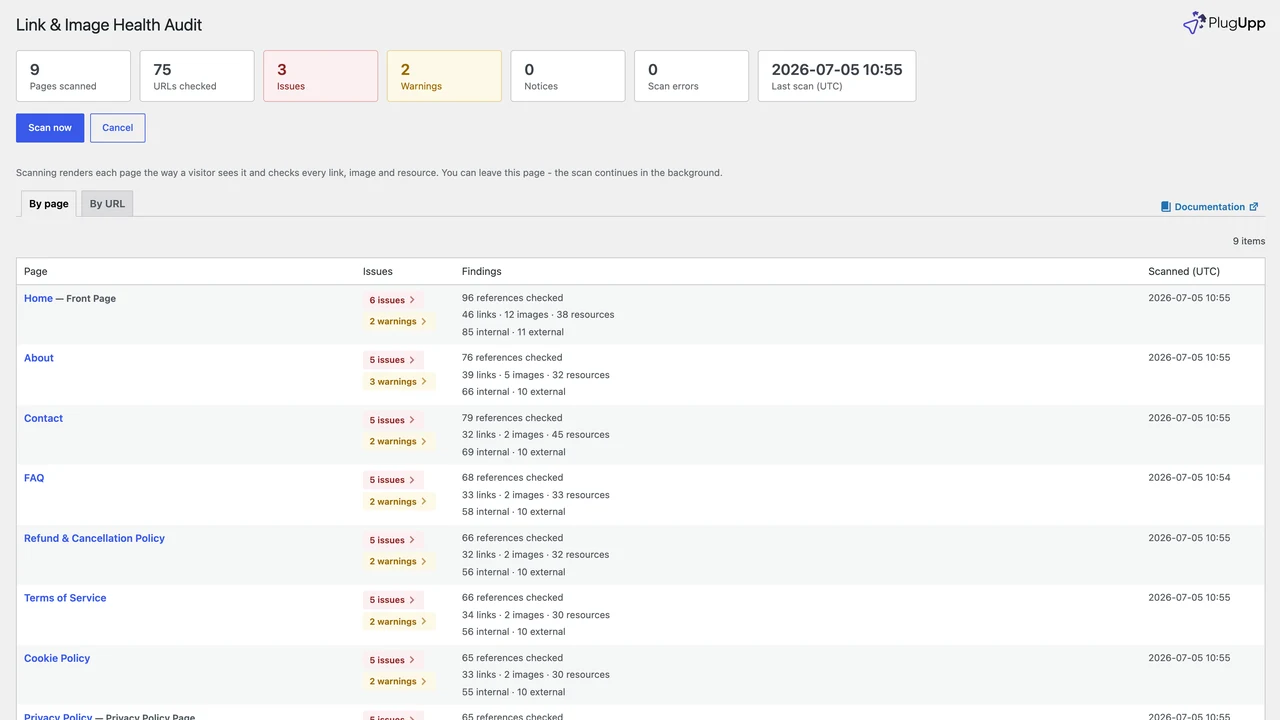
Task: Open the Home page link
Action: pyautogui.click(x=38, y=298)
